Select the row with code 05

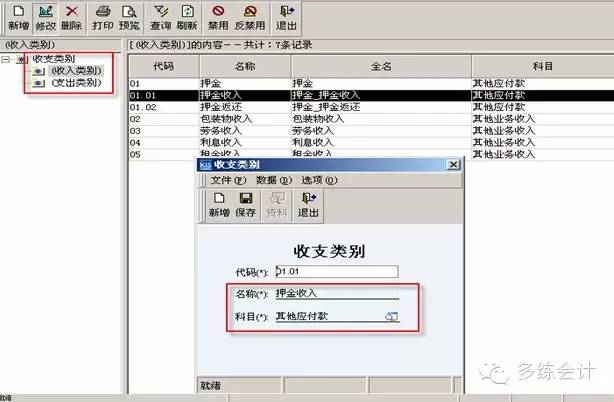pyautogui.click(x=371, y=154)
